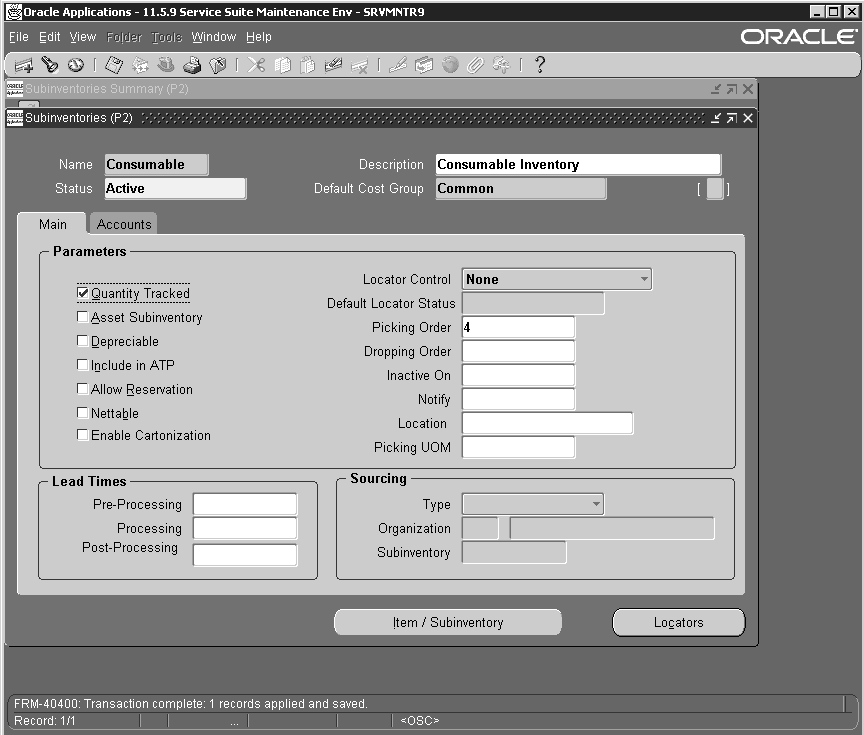
Task: Click the Switch Responsibilities hat icon
Action: (x=166, y=65)
